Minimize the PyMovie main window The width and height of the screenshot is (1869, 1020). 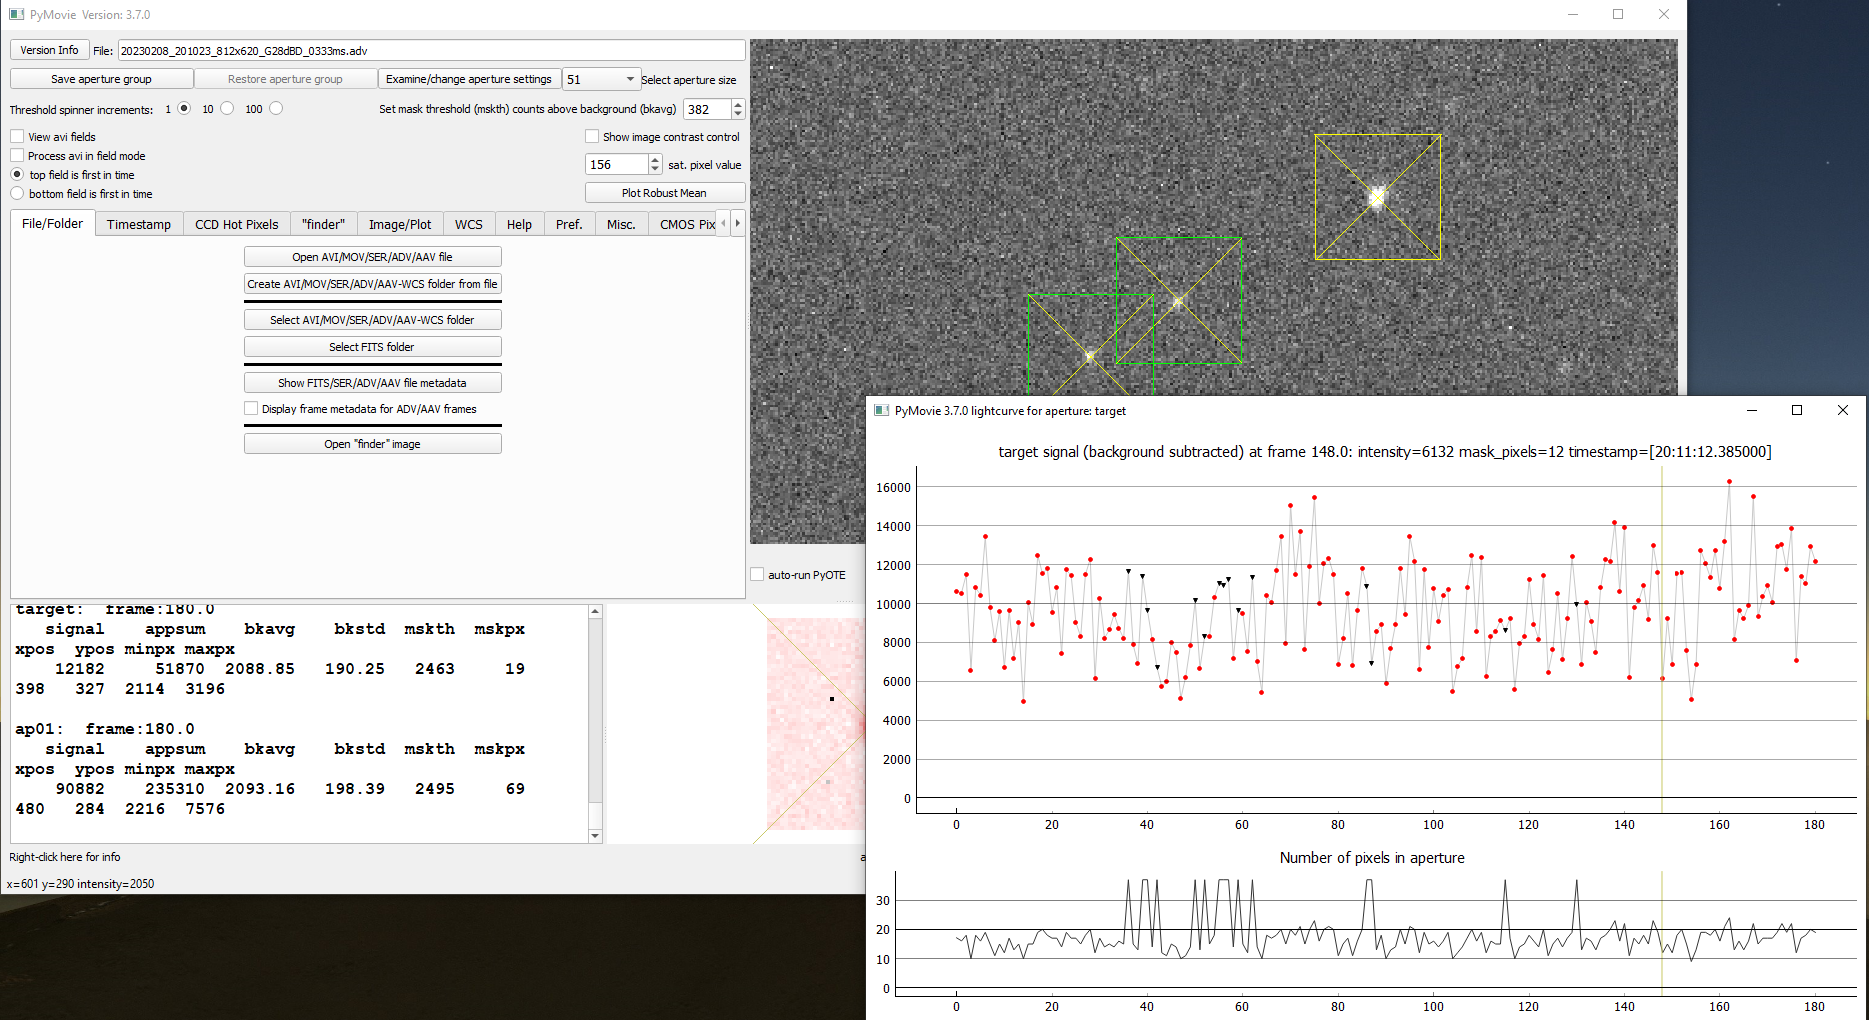point(1573,14)
